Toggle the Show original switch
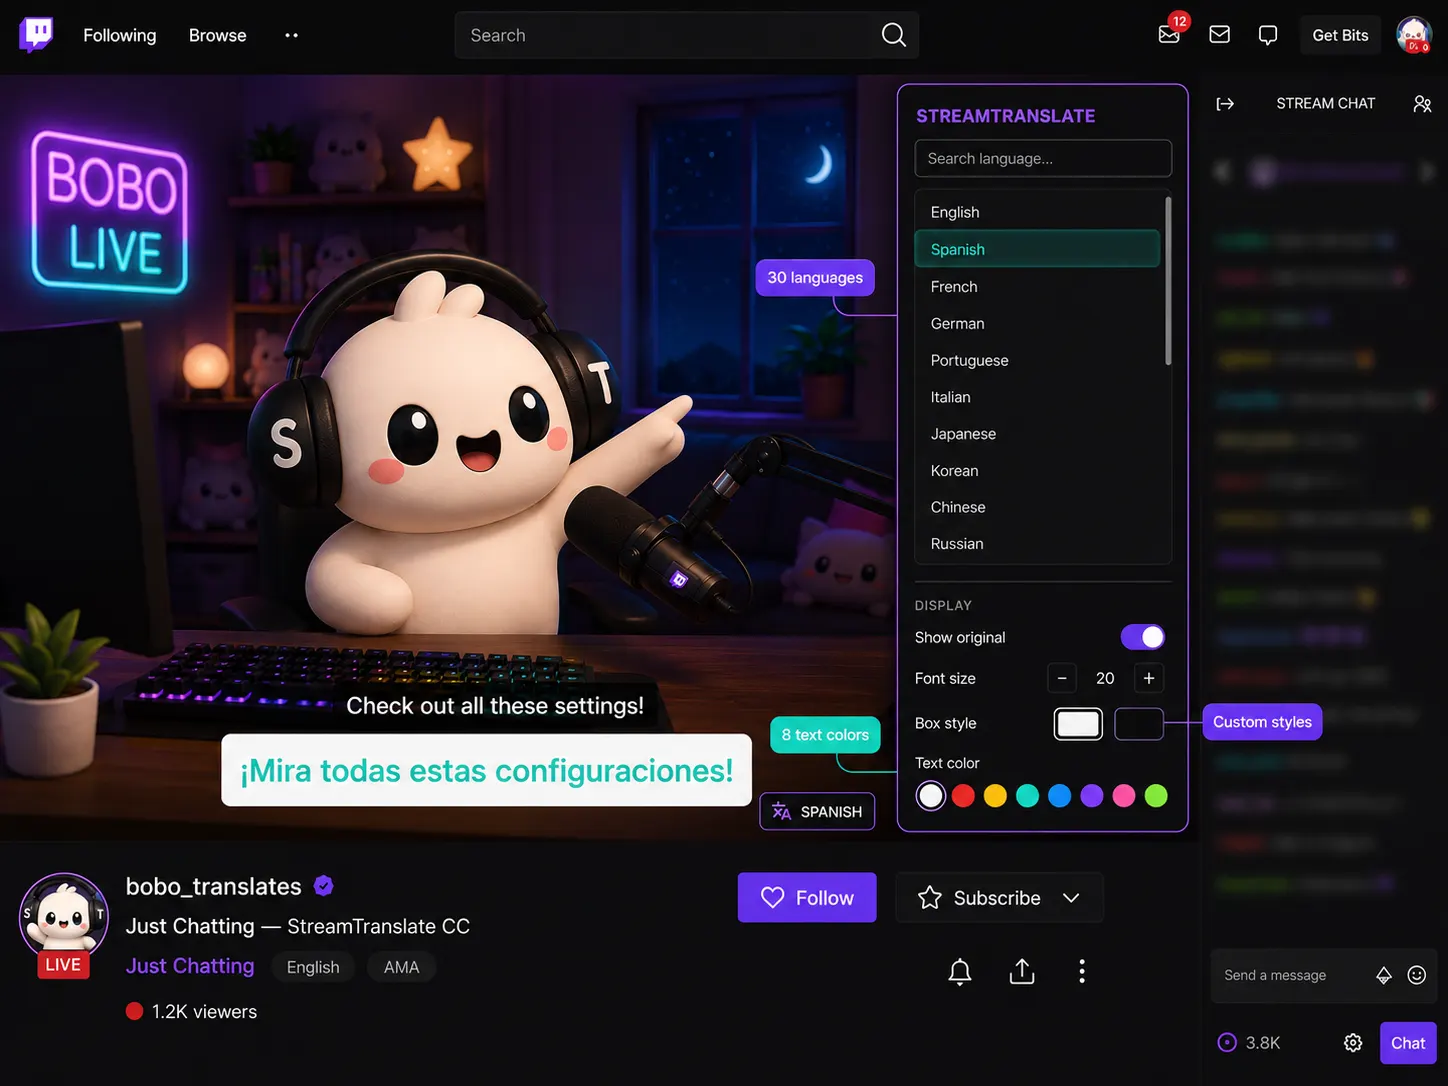Viewport: 1448px width, 1086px height. [x=1143, y=637]
